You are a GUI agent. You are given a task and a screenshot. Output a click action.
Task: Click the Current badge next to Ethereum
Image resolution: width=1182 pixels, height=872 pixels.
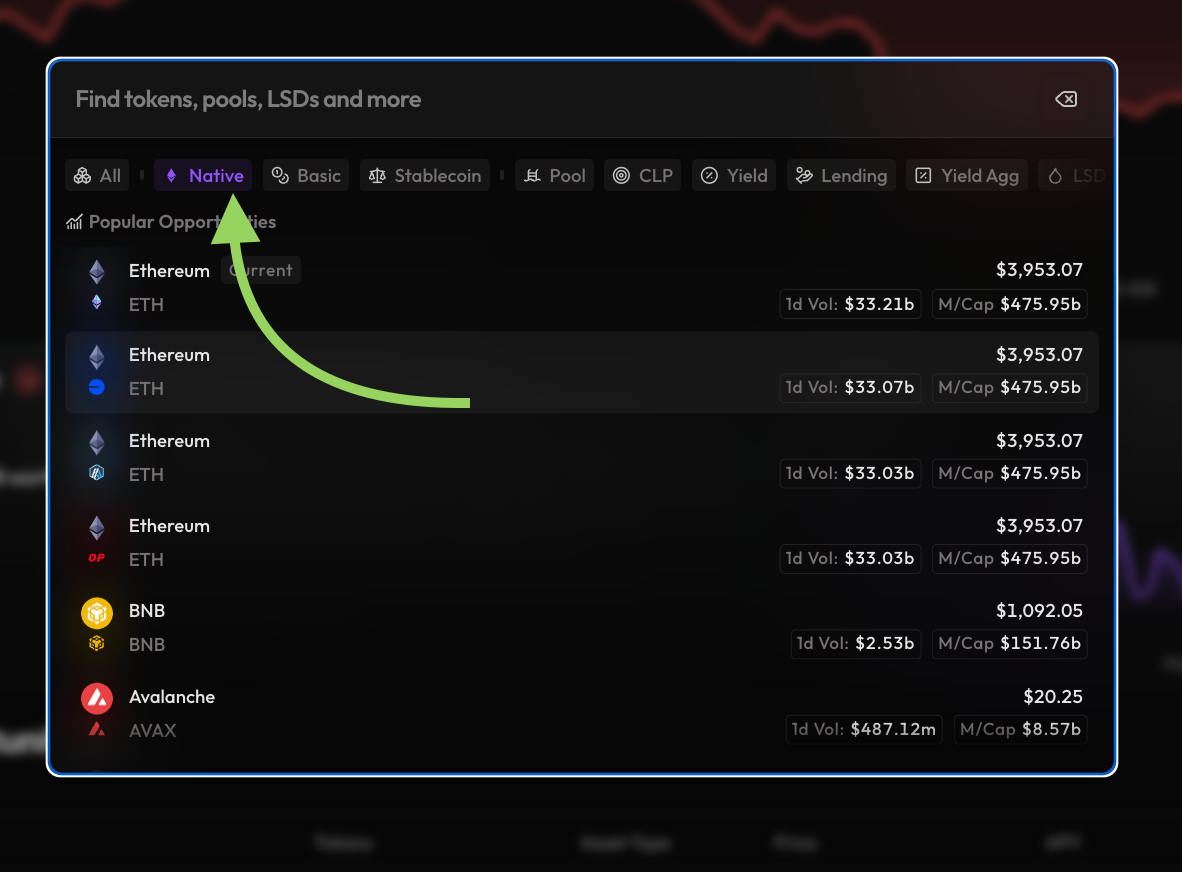point(261,270)
